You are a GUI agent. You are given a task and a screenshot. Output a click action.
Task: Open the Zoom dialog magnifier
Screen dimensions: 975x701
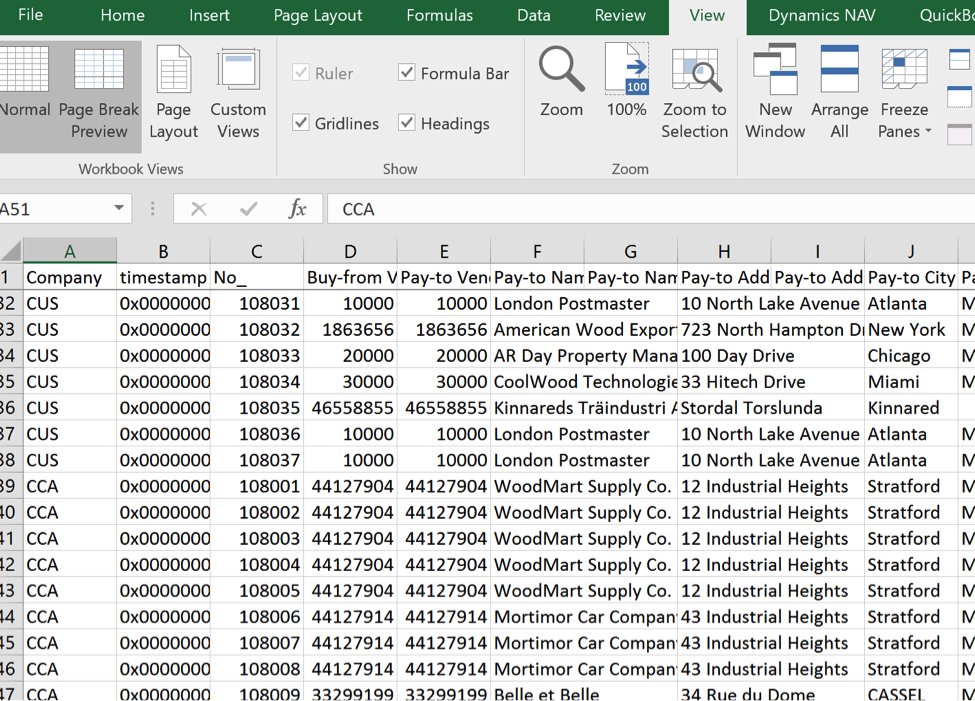coord(561,82)
